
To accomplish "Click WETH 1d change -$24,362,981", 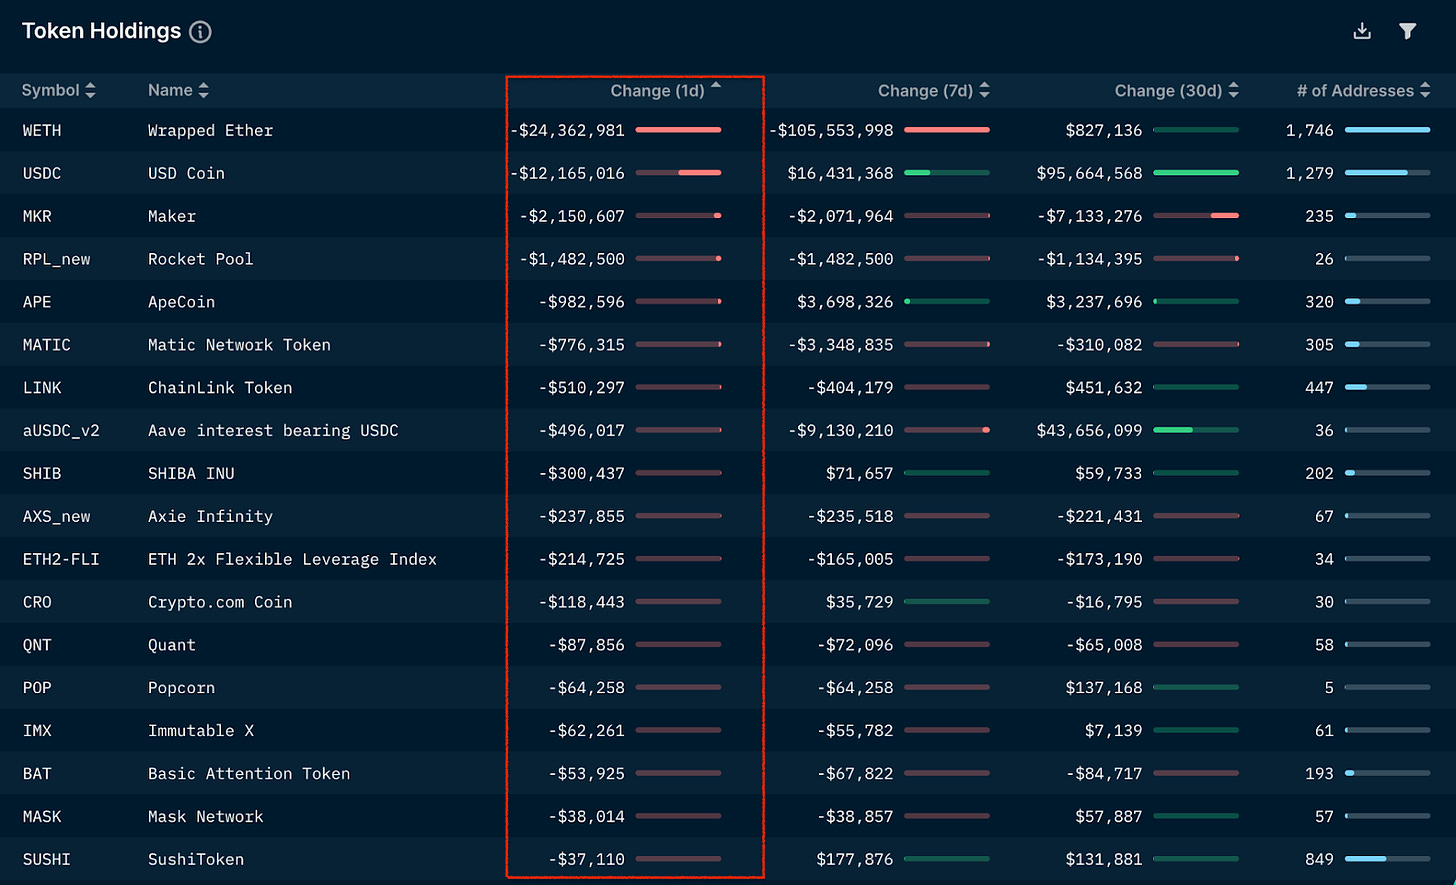I will click(567, 130).
